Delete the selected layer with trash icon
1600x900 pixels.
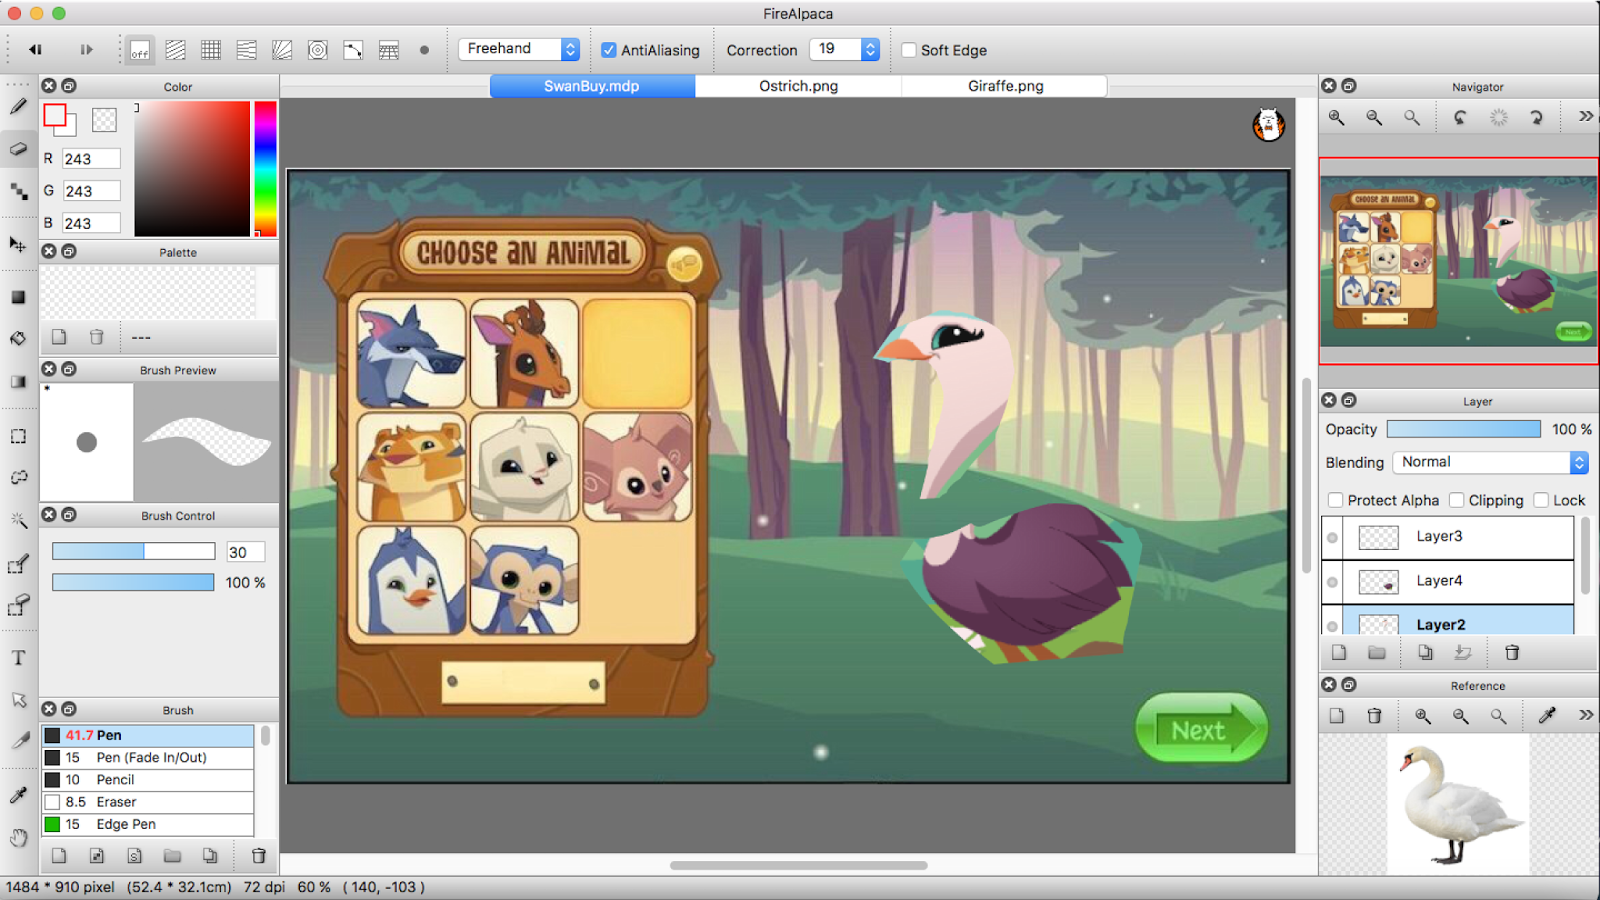(1512, 653)
